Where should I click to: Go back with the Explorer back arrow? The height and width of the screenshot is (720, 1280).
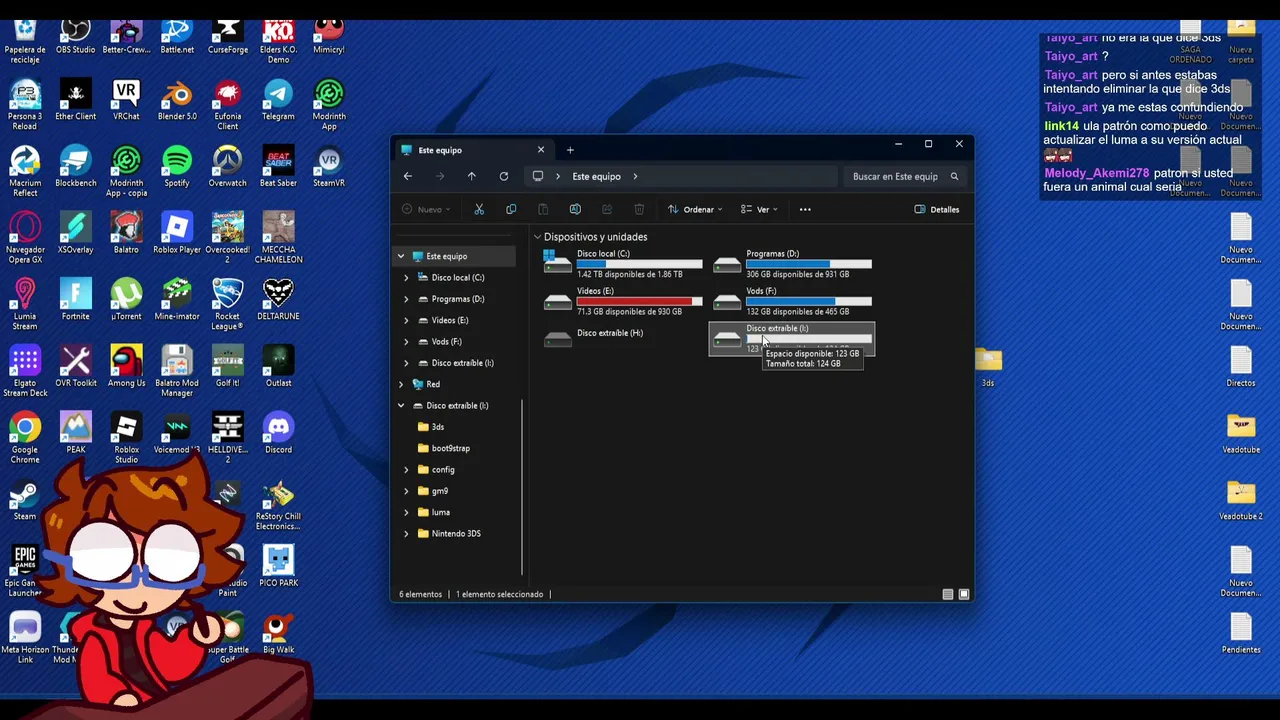408,176
